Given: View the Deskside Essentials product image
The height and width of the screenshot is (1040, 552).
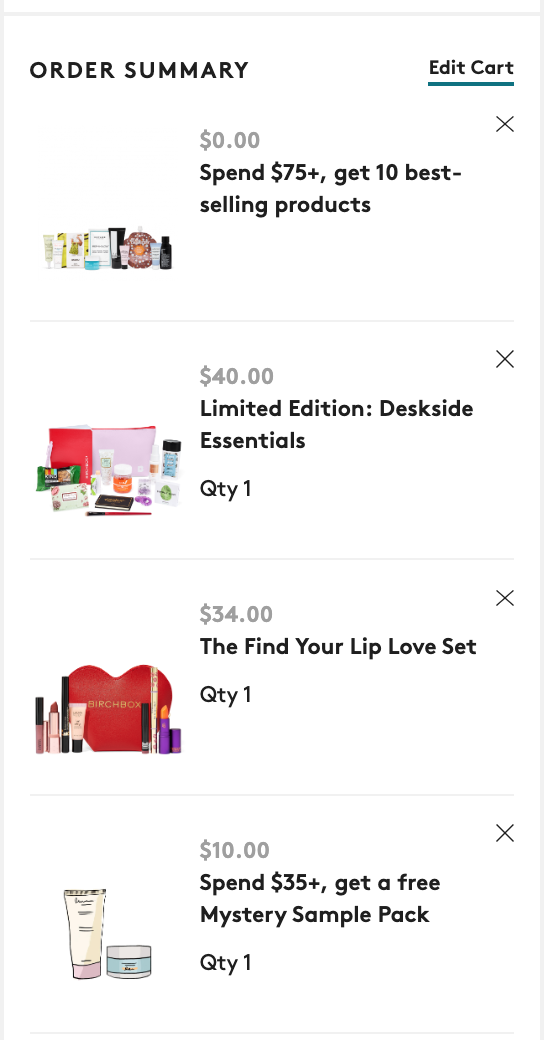Looking at the screenshot, I should point(108,471).
